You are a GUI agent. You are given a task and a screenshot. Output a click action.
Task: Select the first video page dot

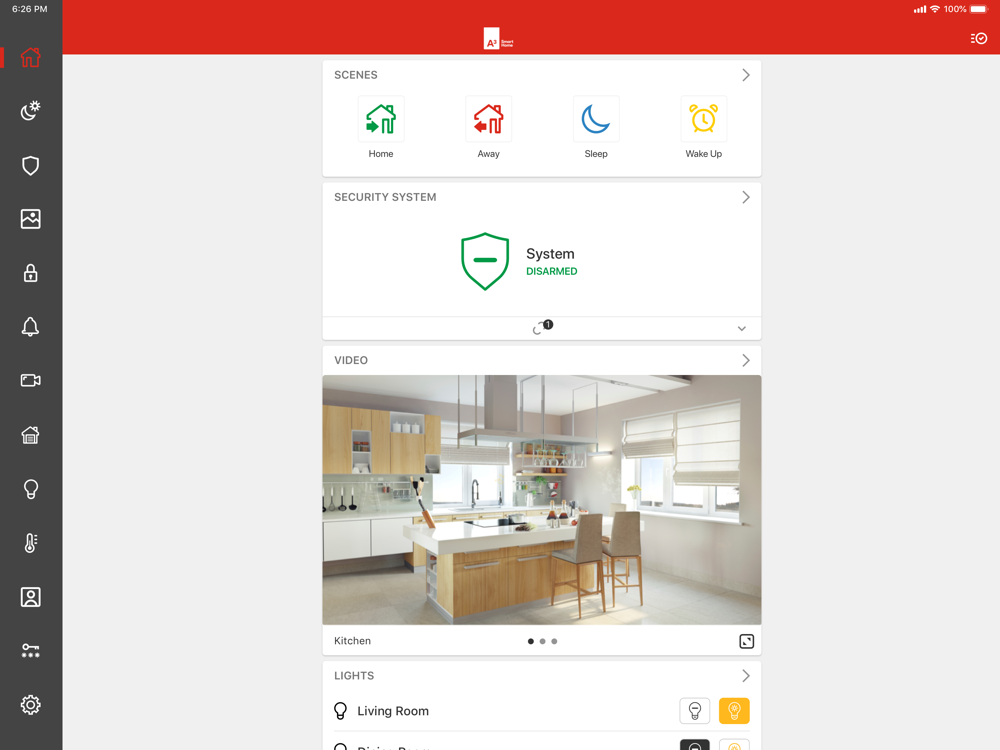pos(531,642)
